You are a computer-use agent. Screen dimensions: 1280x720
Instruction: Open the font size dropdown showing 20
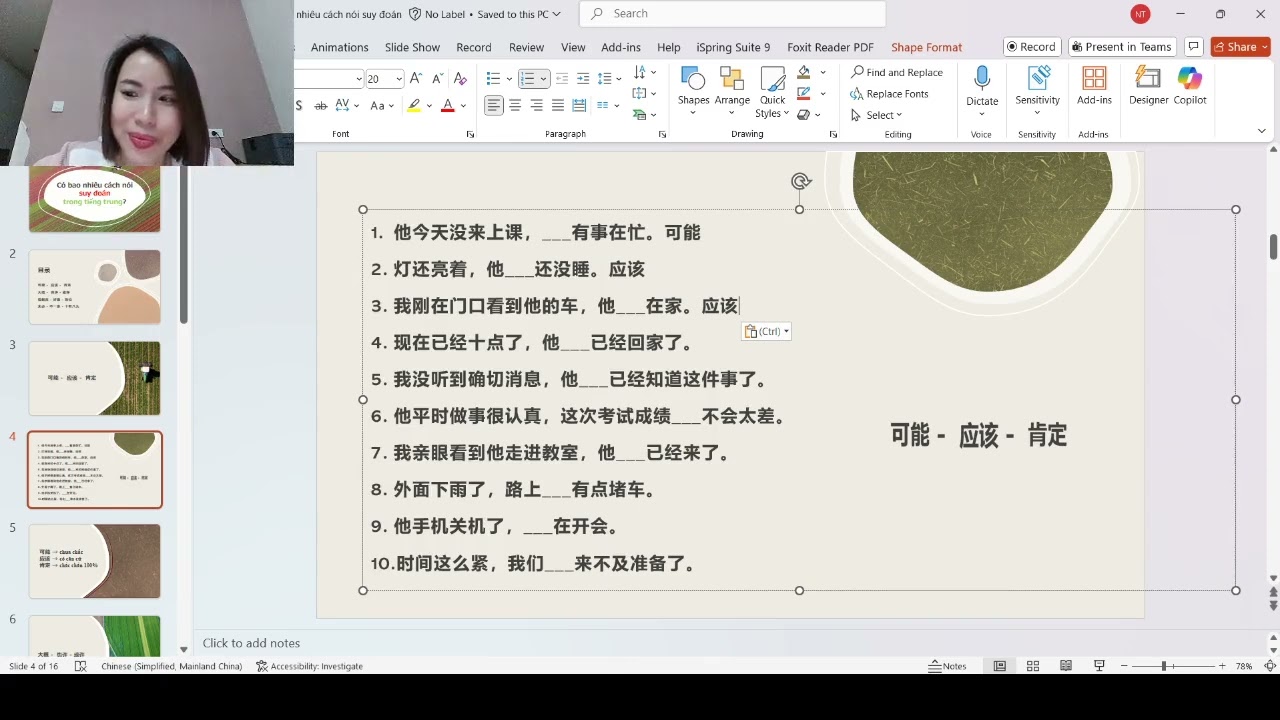(399, 79)
